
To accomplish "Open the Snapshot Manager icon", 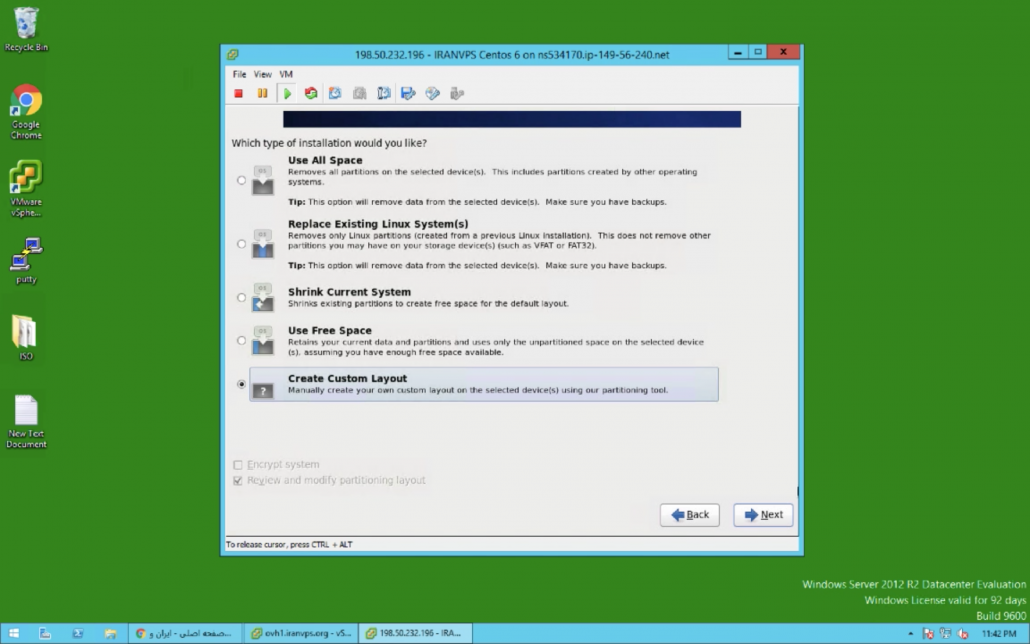I will 384,93.
